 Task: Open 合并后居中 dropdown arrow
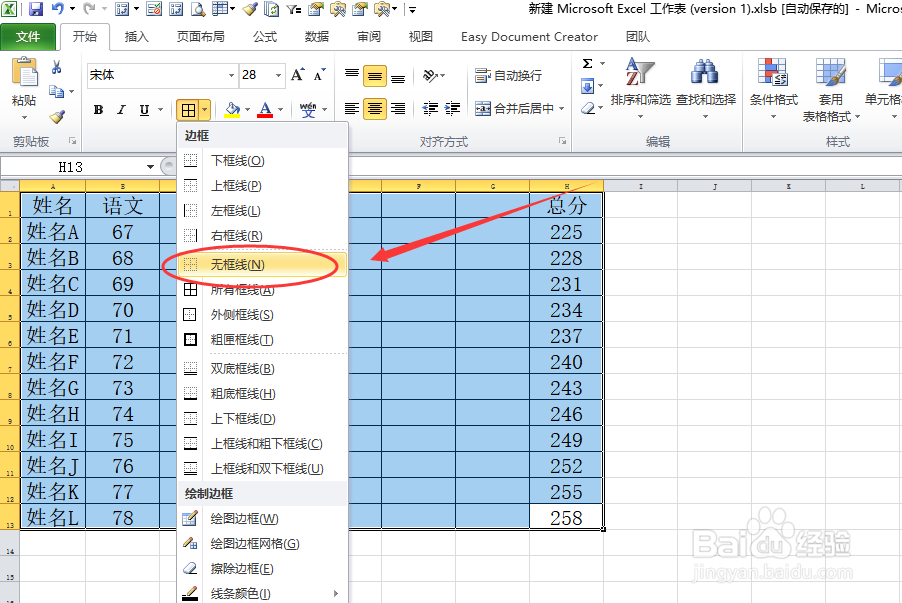coord(561,108)
